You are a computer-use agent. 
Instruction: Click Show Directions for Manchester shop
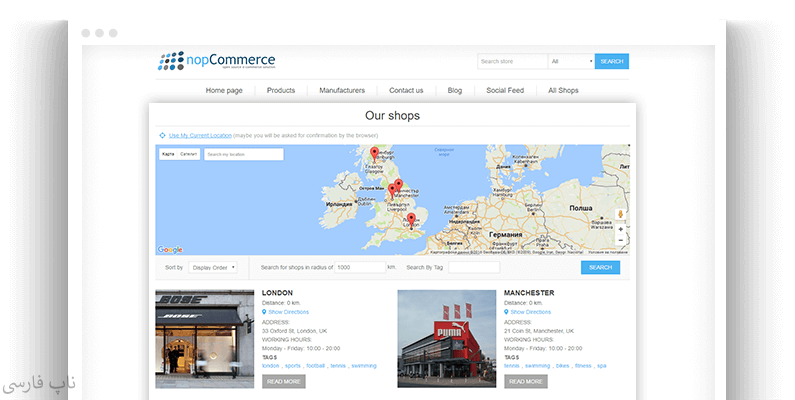pos(530,312)
